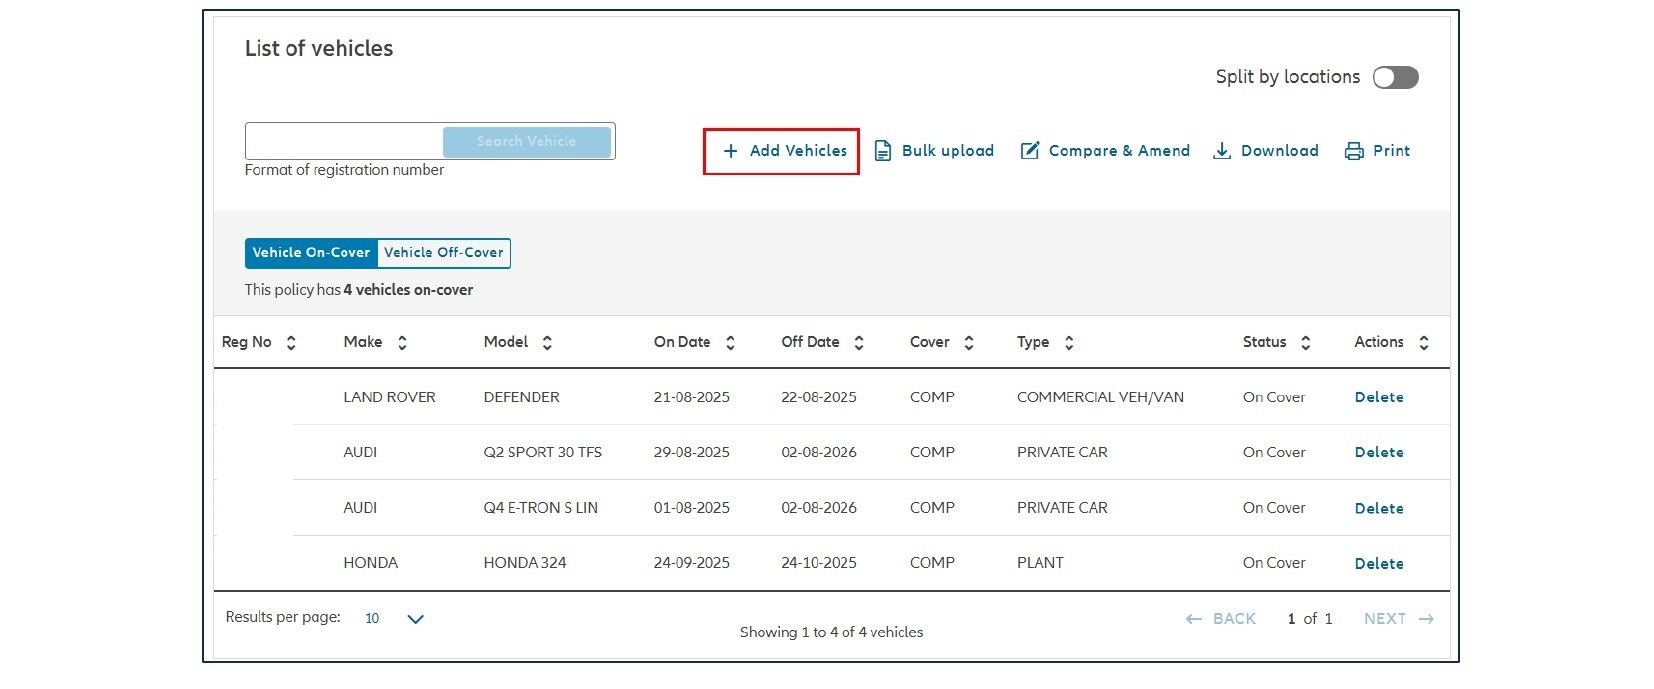
Task: Select the DEFENDER model cell
Action: 522,397
